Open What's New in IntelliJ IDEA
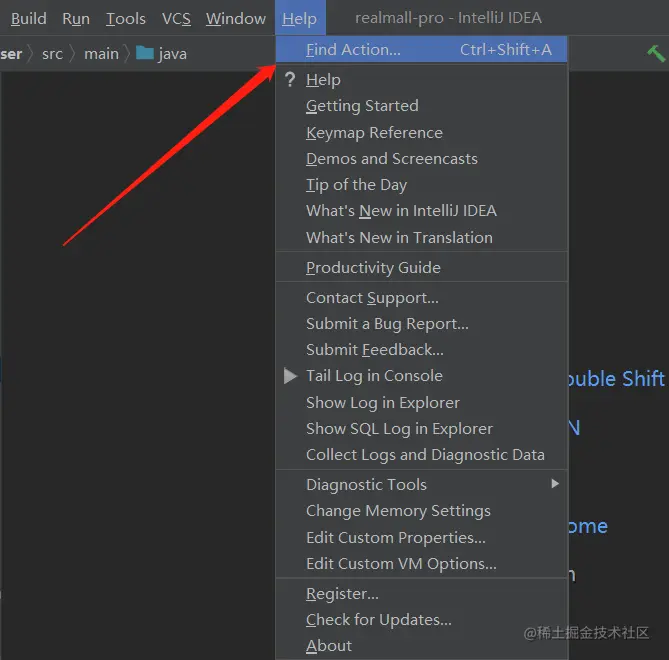The image size is (669, 660). [422, 211]
